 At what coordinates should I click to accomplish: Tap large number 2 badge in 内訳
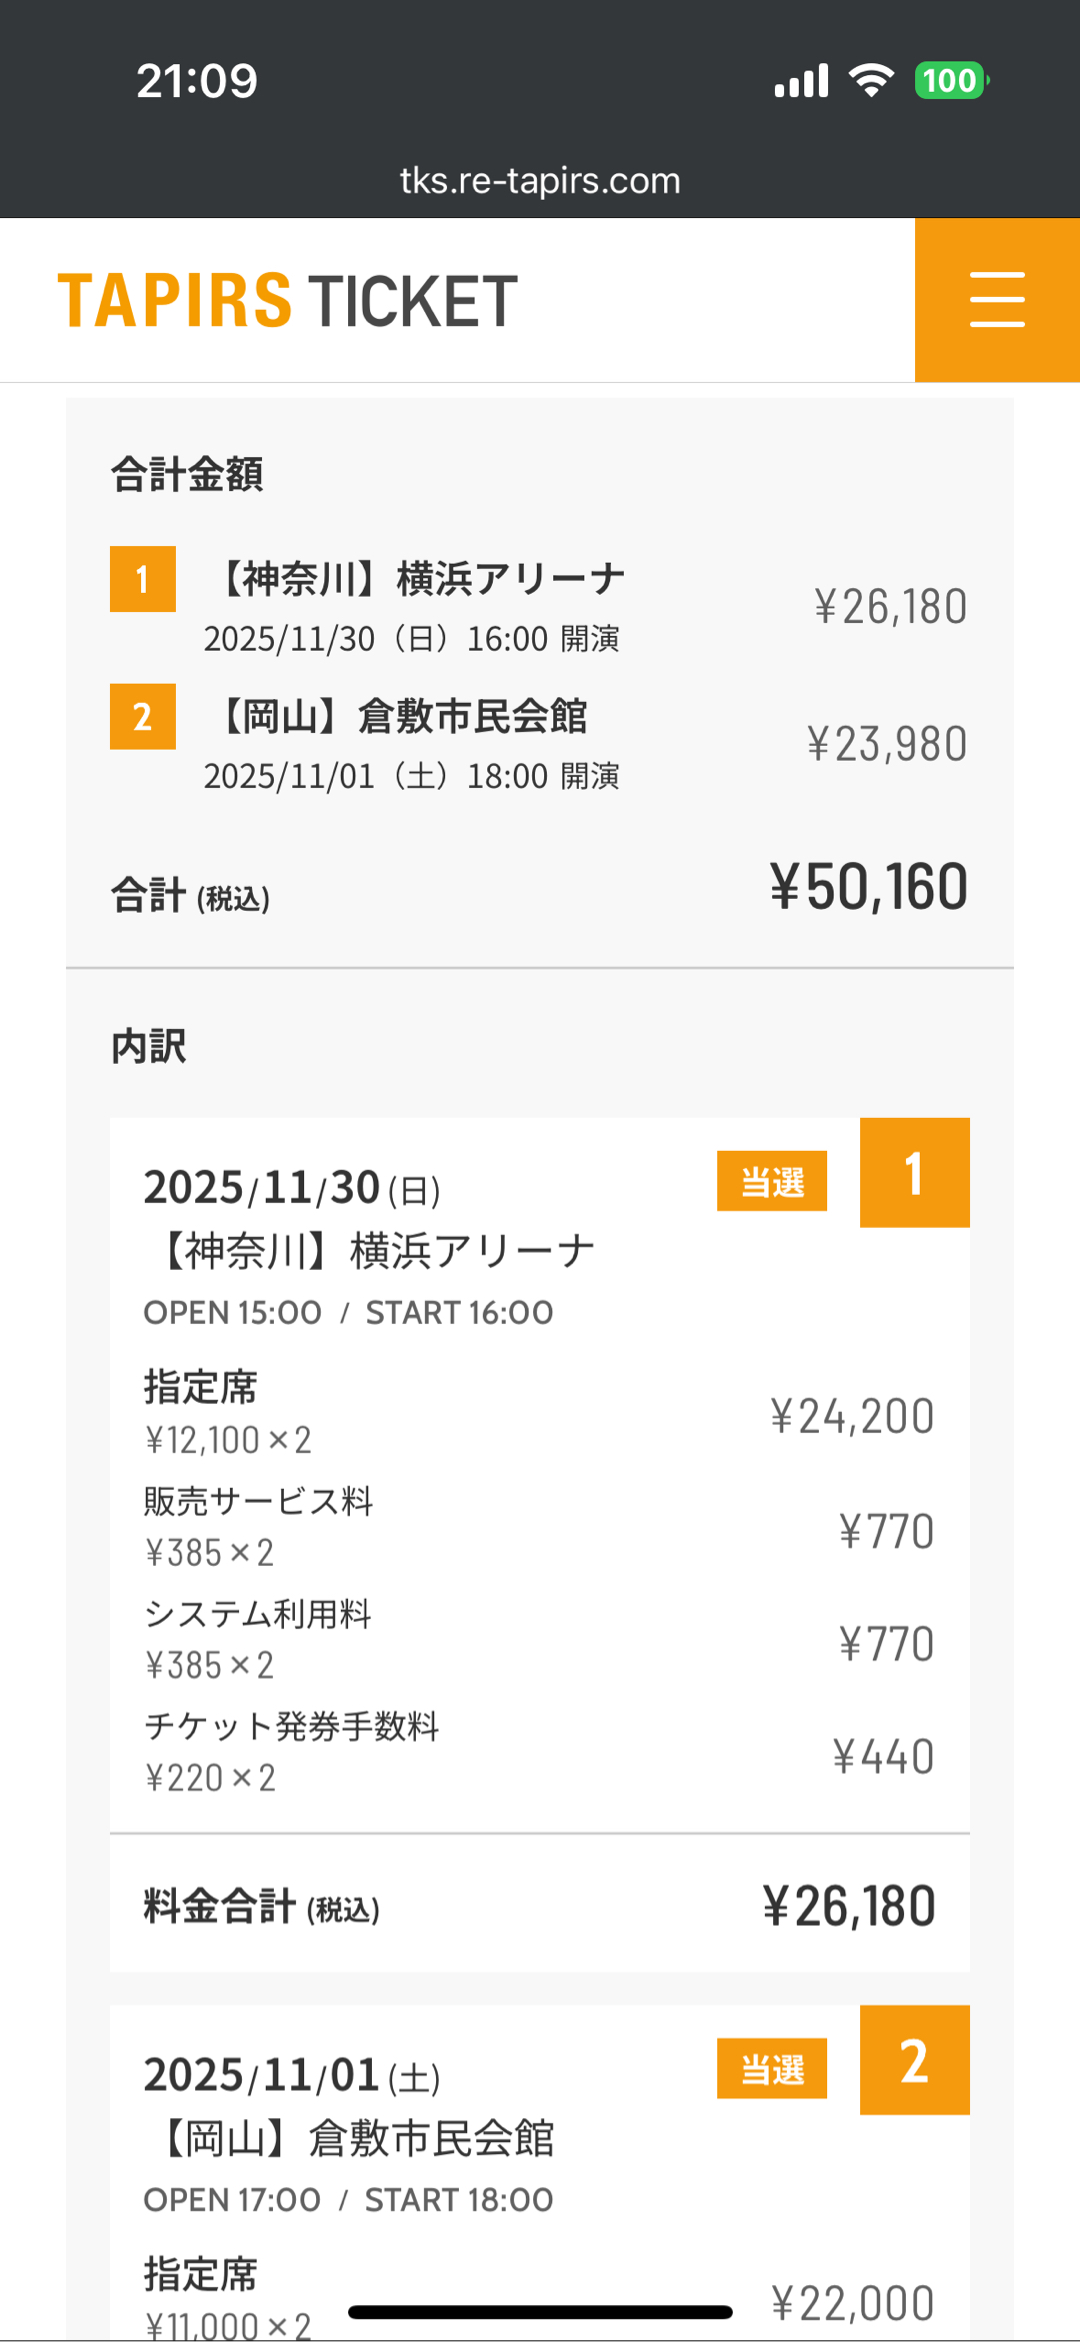click(x=914, y=2060)
